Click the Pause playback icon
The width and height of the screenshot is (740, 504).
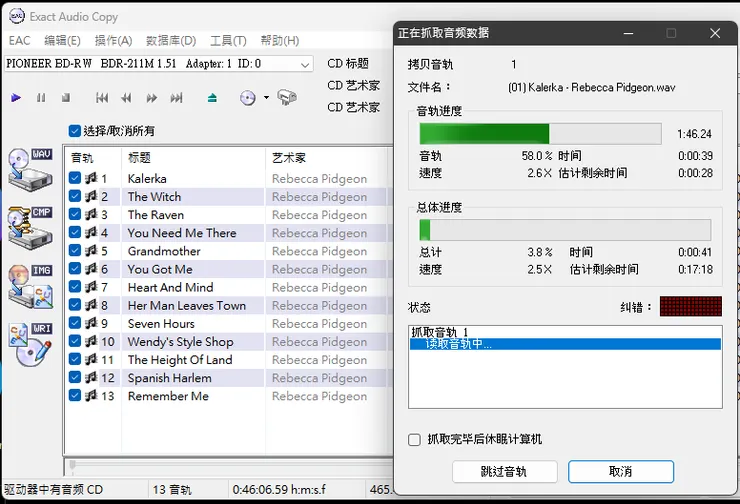(x=41, y=98)
